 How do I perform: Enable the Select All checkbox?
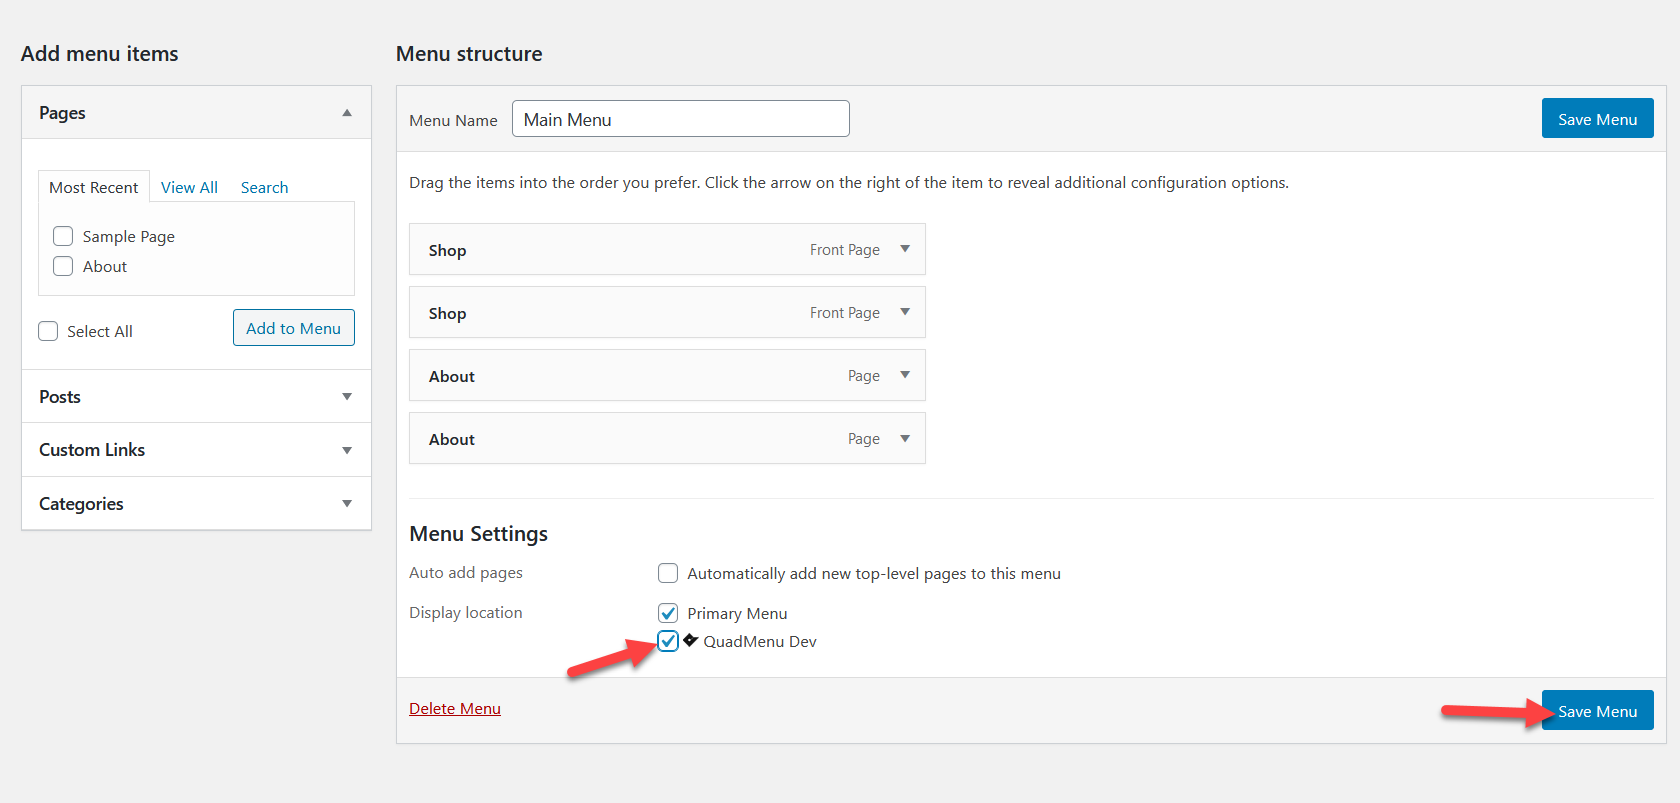tap(48, 331)
